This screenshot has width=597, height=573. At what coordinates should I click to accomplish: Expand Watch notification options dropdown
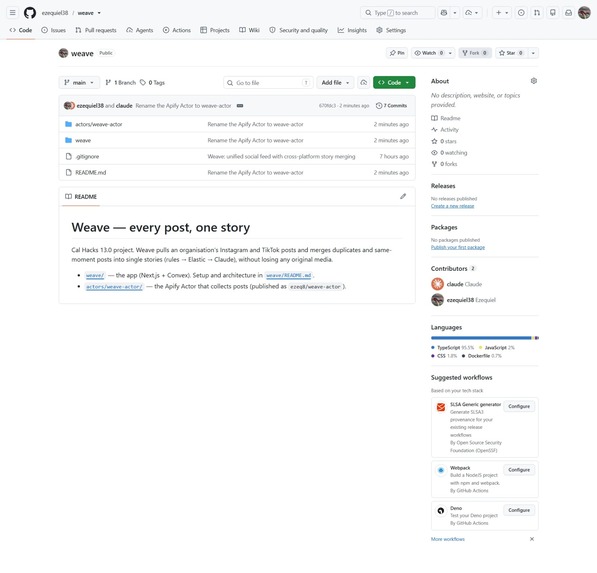pyautogui.click(x=450, y=53)
